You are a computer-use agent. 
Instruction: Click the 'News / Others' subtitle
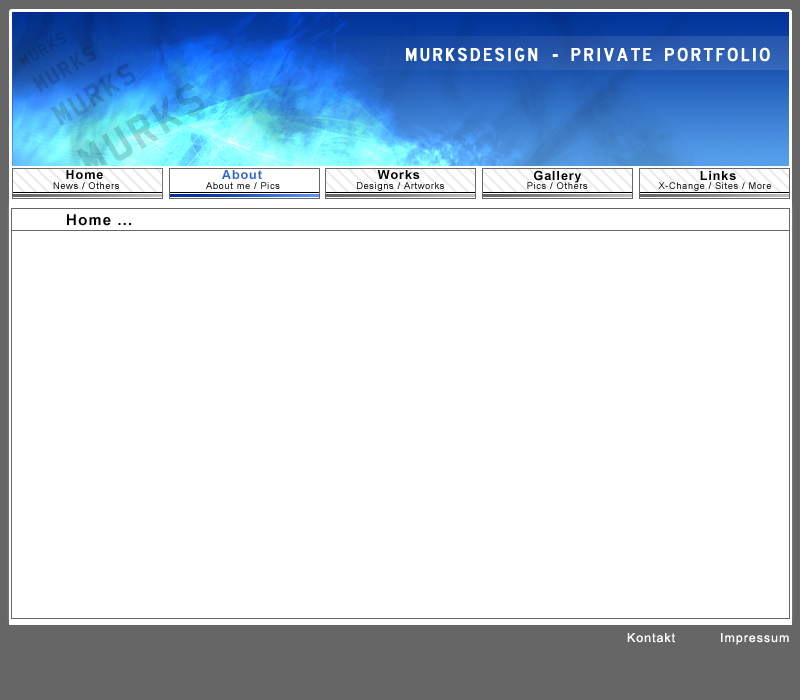86,186
